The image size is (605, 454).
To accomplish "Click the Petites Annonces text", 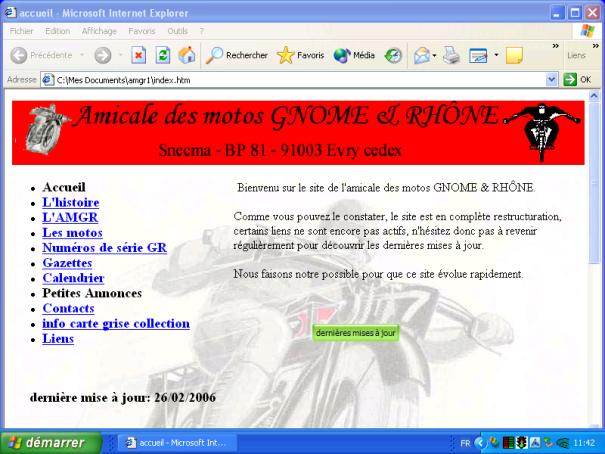I will pyautogui.click(x=92, y=293).
